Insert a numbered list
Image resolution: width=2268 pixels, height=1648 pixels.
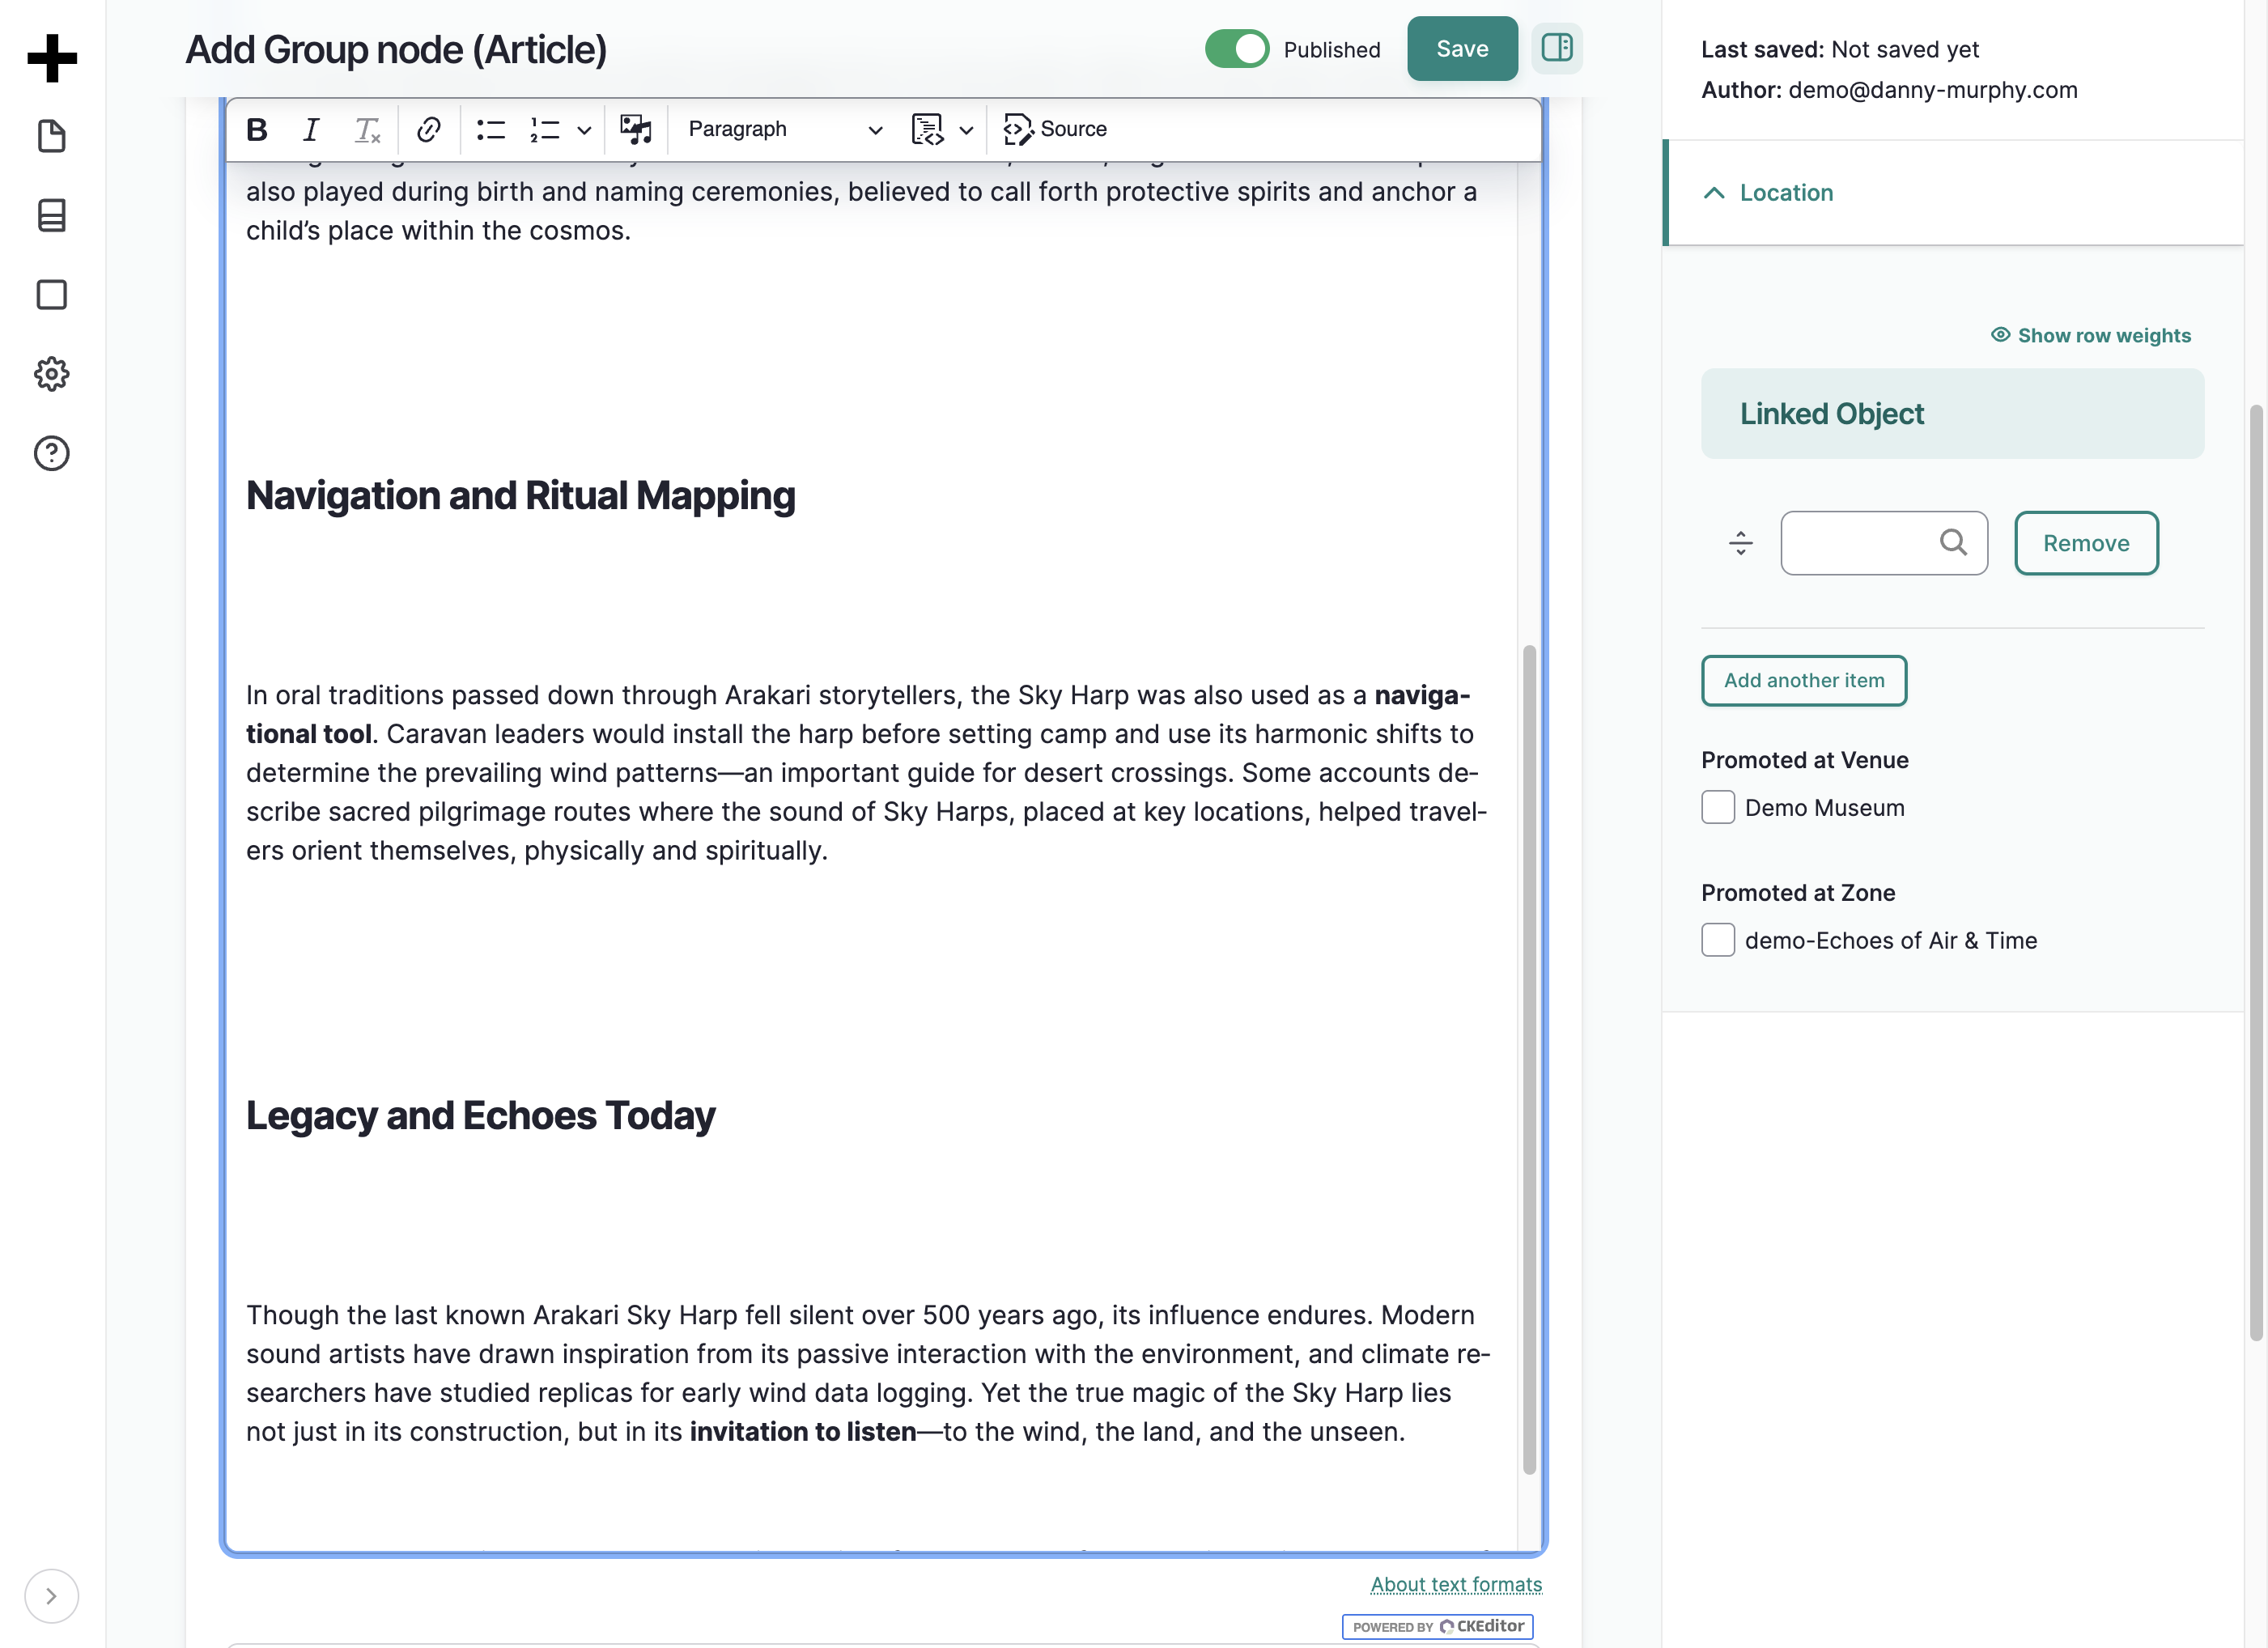(545, 130)
